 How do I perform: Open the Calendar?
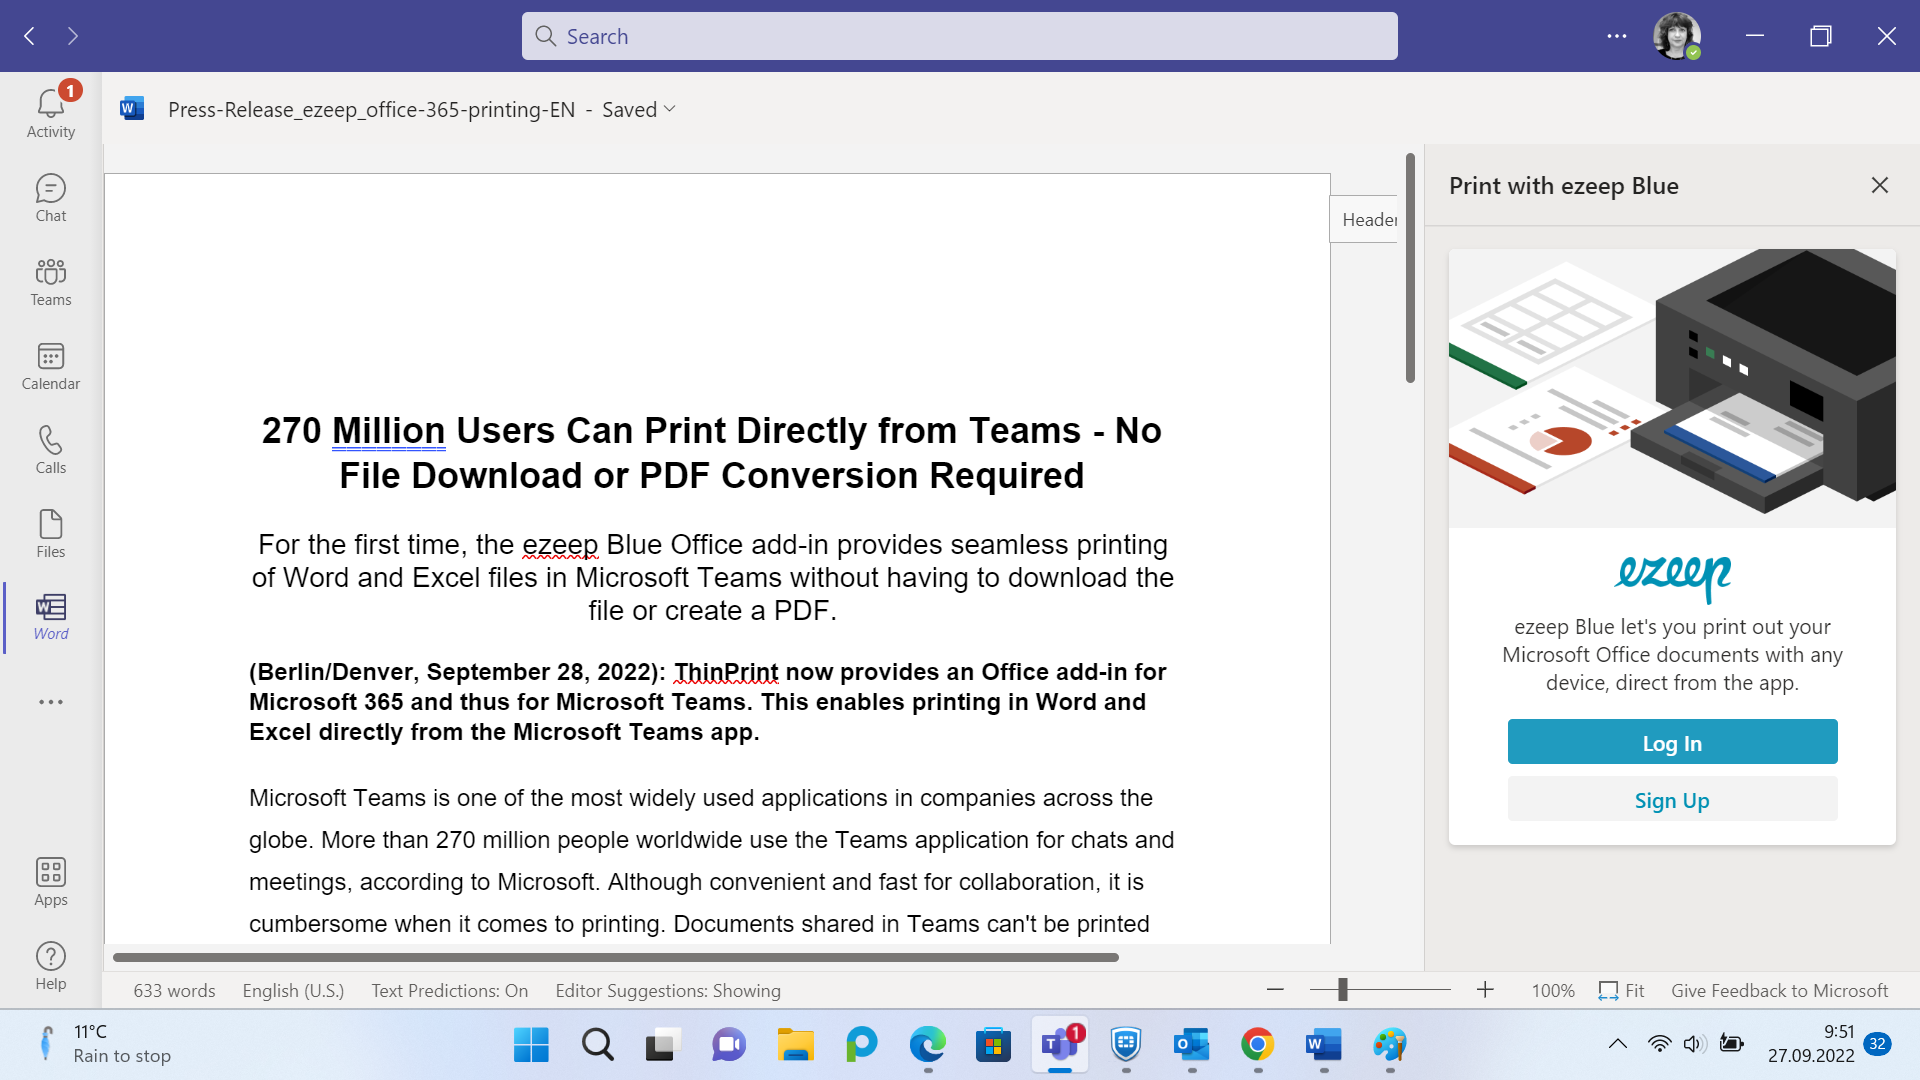point(50,366)
